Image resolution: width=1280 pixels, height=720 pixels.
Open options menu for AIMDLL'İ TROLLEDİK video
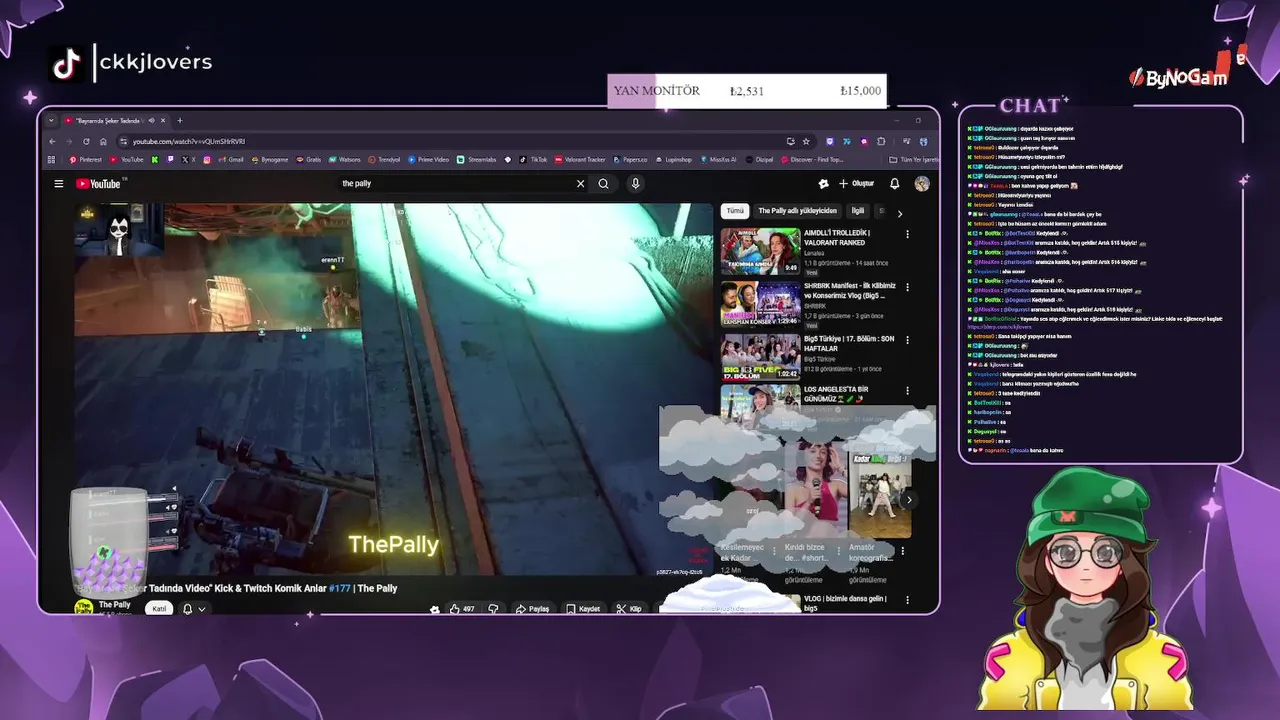908,234
